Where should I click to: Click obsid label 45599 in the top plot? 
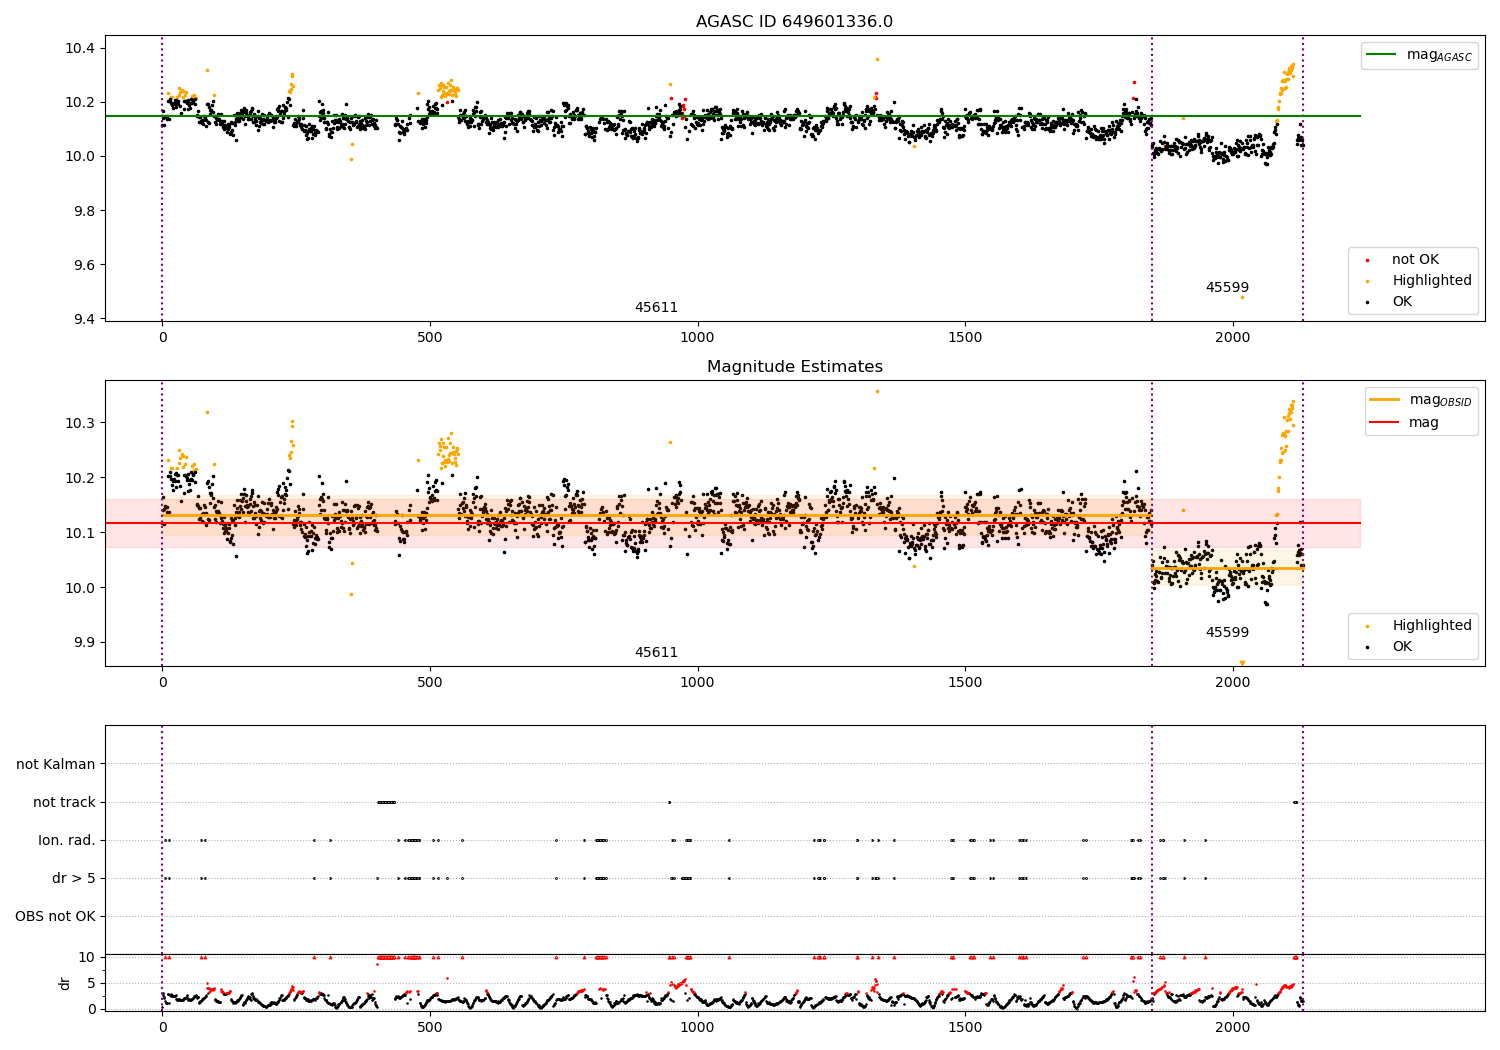(1227, 288)
